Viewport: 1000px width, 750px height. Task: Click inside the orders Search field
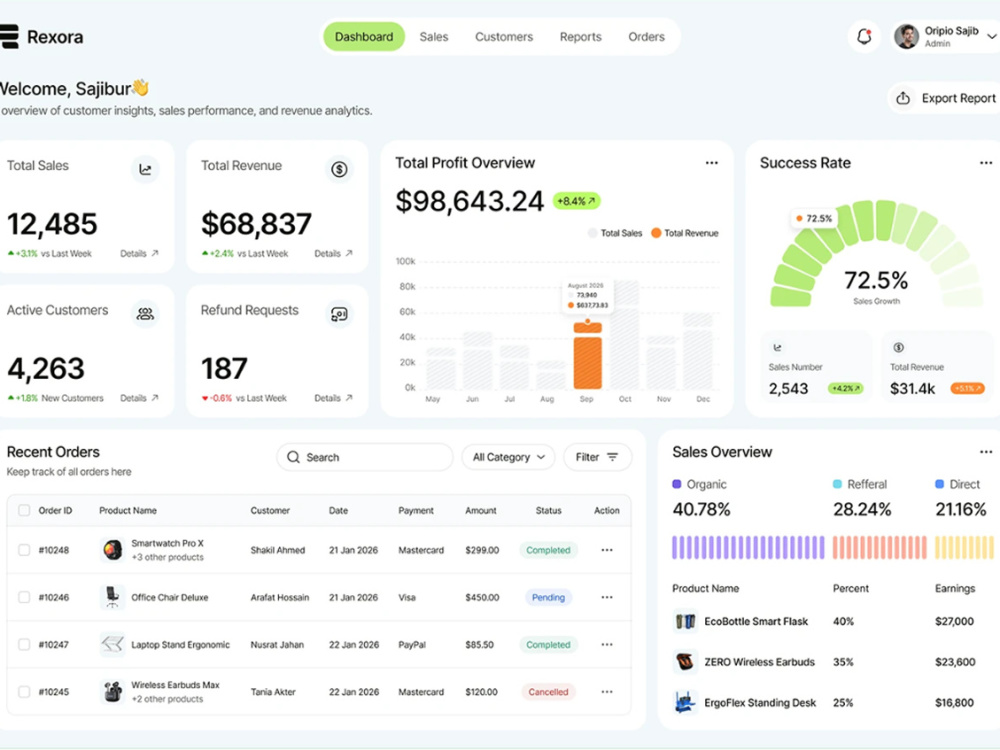point(365,457)
